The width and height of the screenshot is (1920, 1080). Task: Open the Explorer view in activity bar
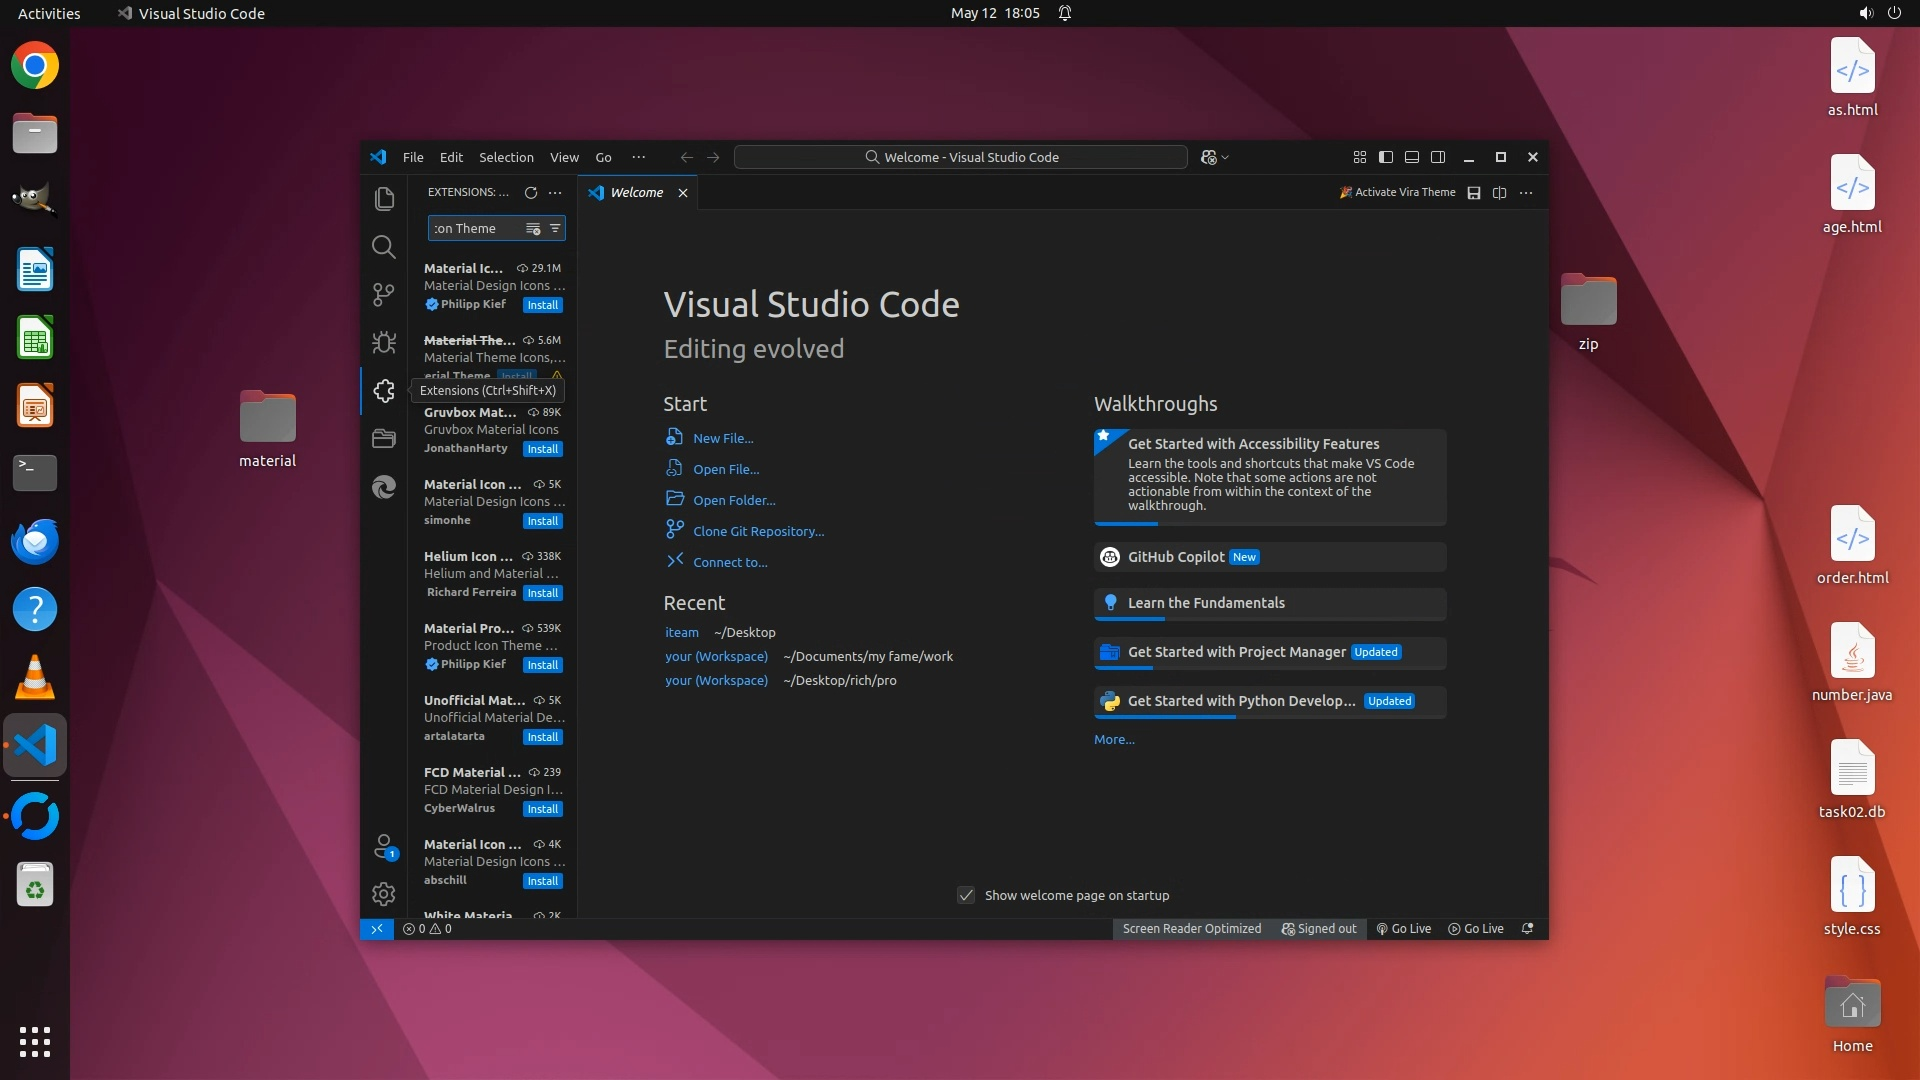(384, 199)
